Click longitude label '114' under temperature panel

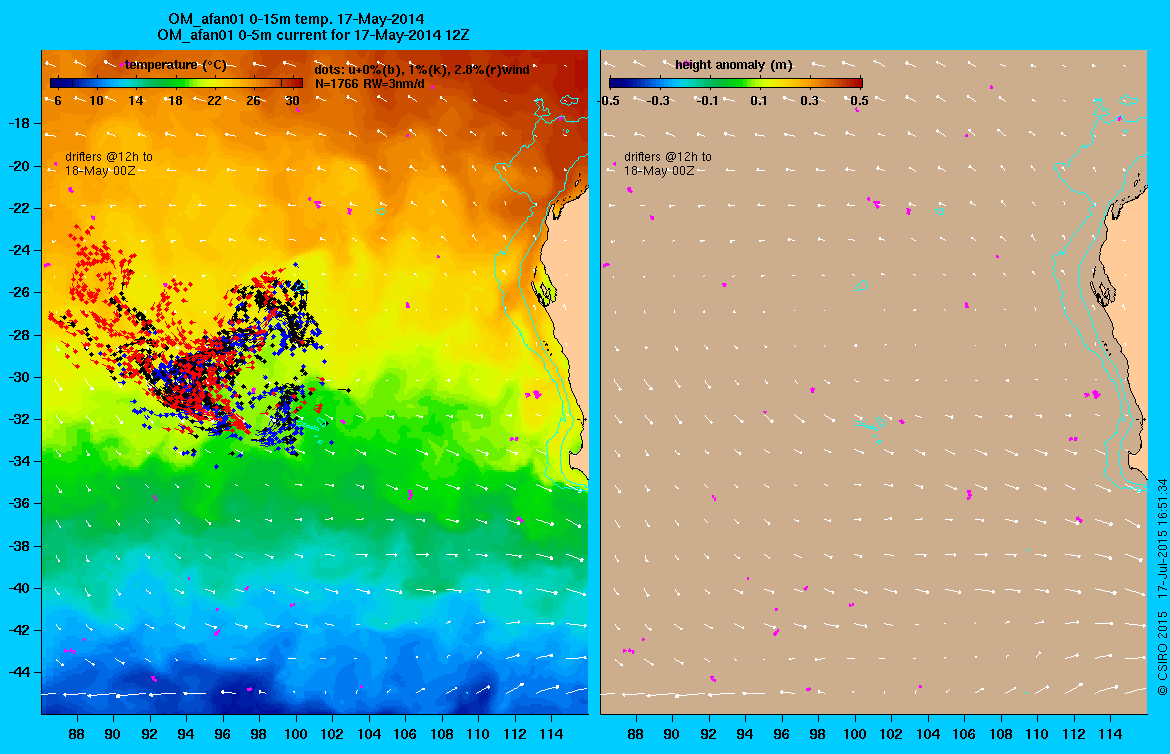pos(551,734)
